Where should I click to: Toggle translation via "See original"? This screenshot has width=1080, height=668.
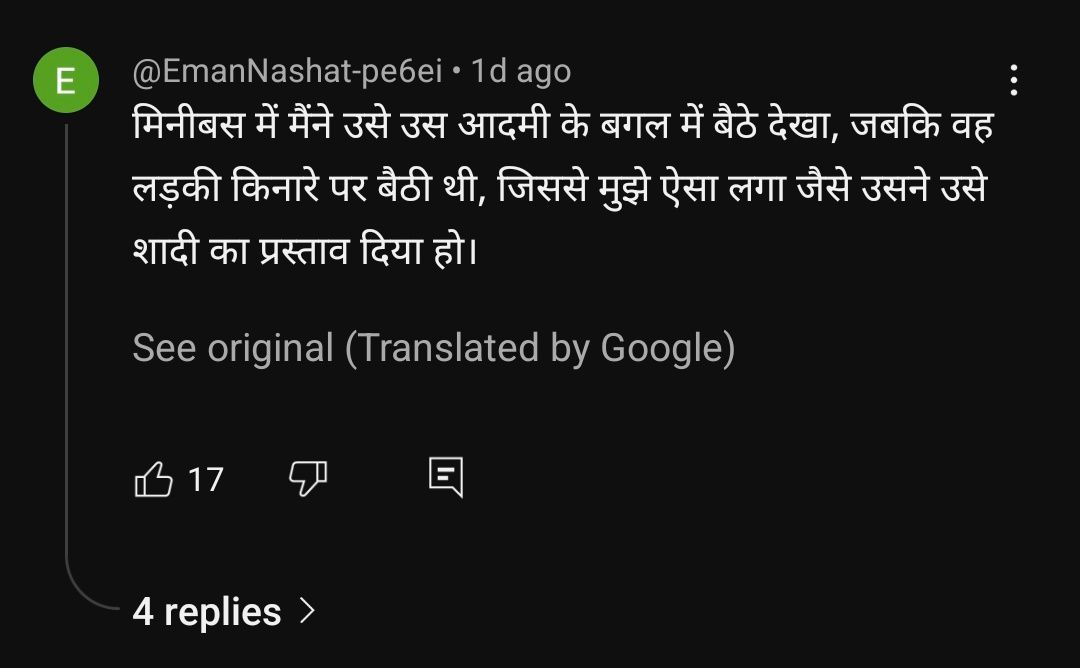[232, 348]
